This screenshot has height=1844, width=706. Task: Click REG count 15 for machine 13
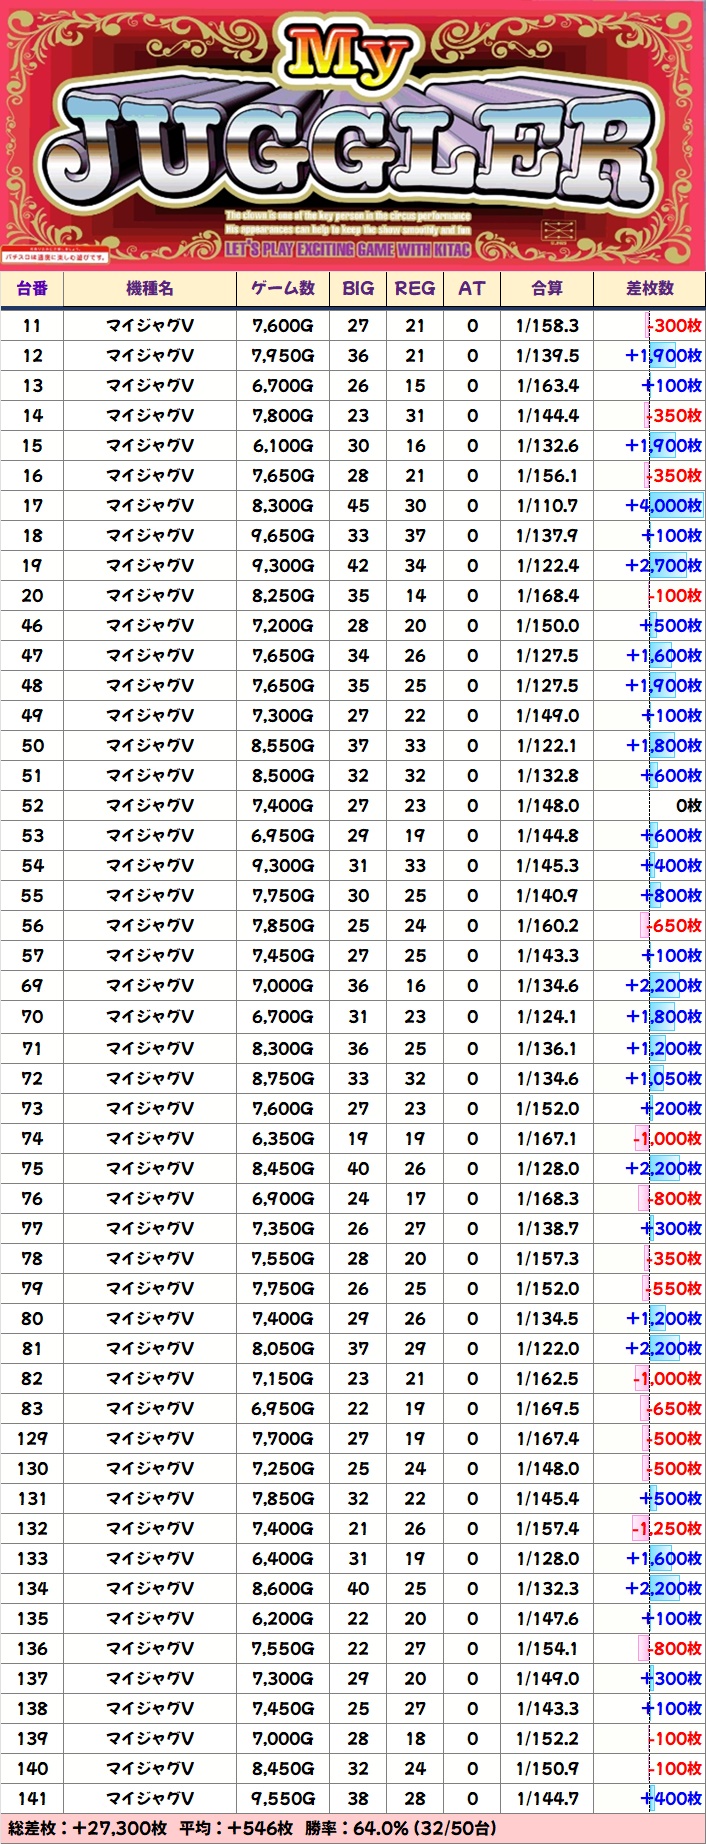pyautogui.click(x=415, y=385)
